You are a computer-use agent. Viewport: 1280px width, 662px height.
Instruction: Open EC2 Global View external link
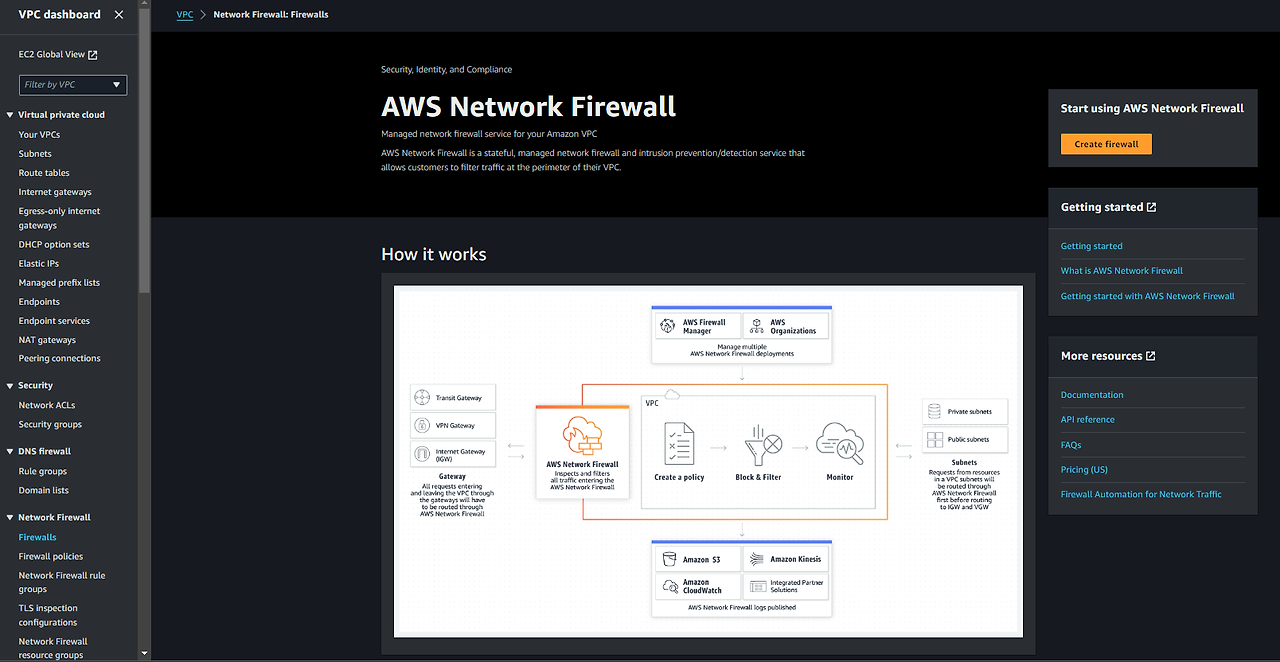pyautogui.click(x=58, y=55)
